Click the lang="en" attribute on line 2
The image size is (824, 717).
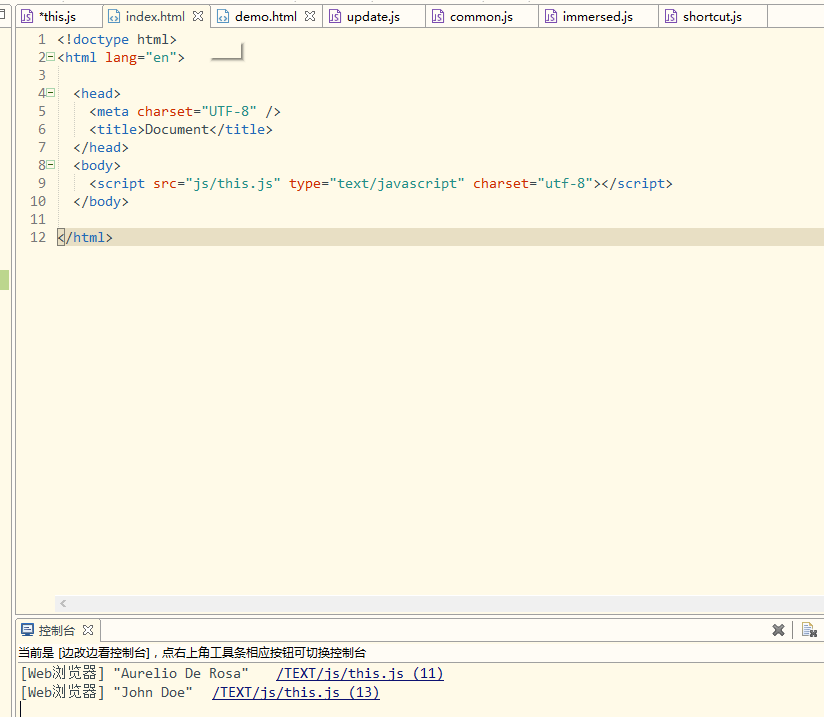tap(141, 57)
